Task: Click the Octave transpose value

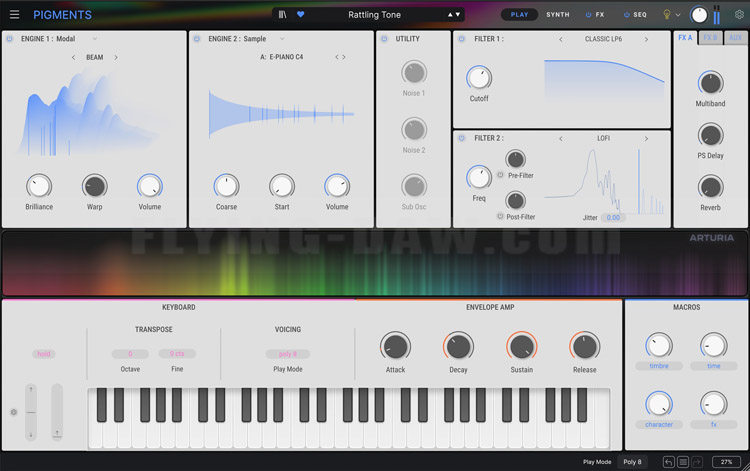Action: 130,354
